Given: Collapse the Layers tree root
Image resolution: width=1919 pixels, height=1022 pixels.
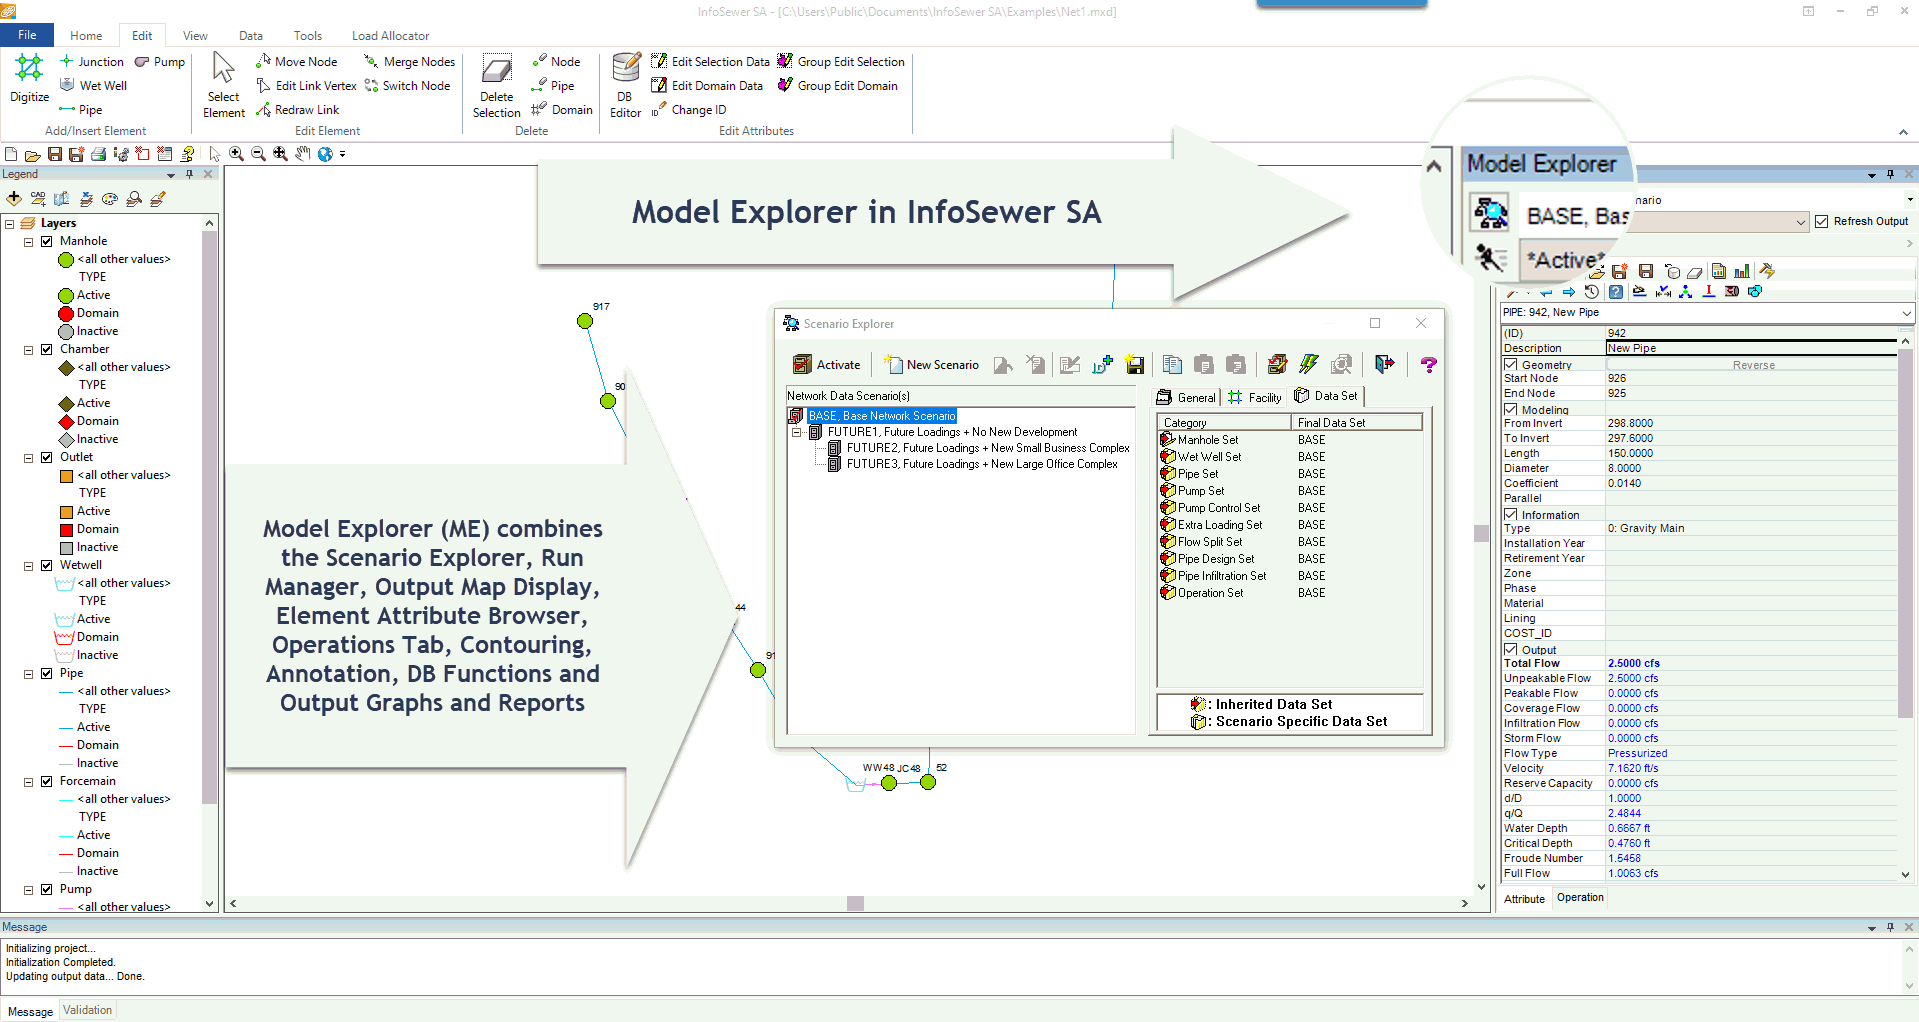Looking at the screenshot, I should click(x=10, y=224).
